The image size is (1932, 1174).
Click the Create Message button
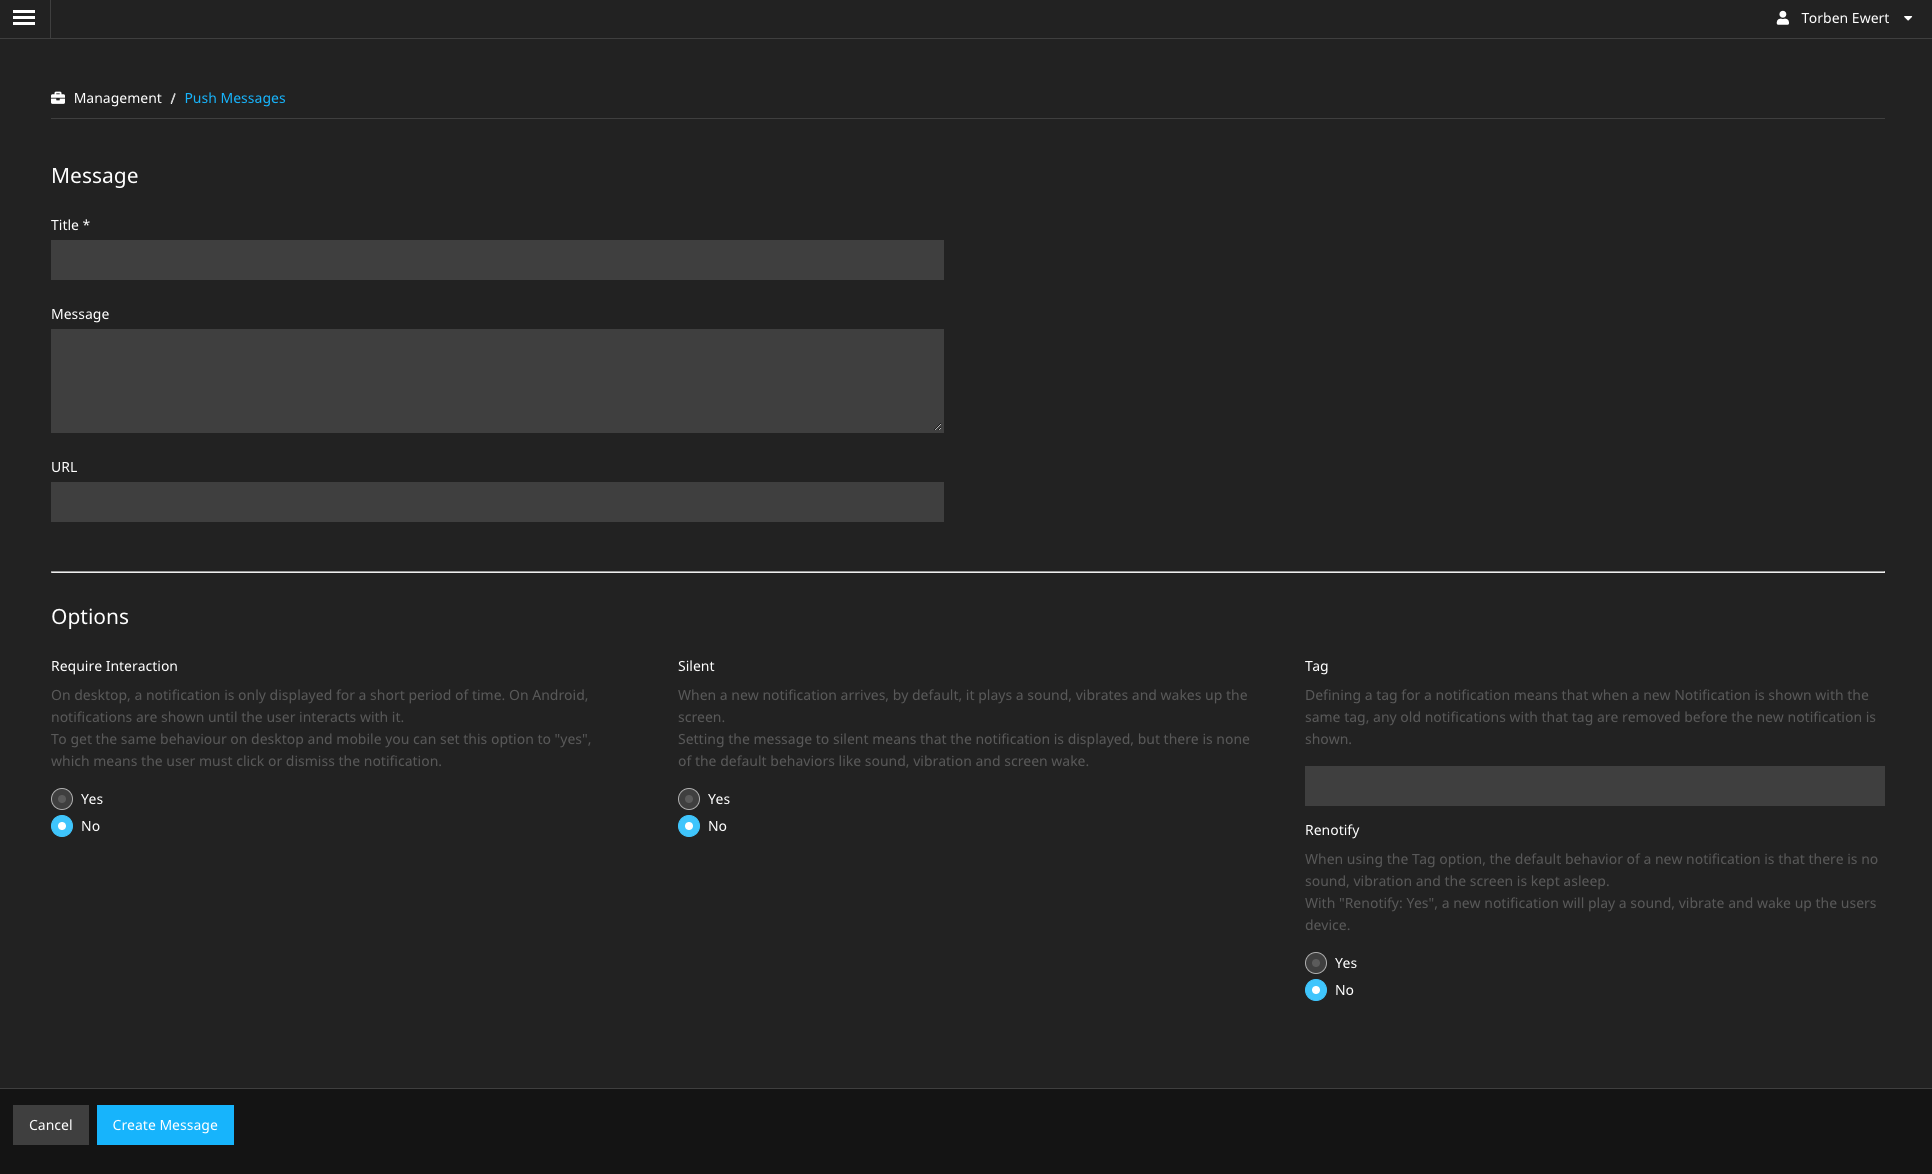(x=165, y=1125)
